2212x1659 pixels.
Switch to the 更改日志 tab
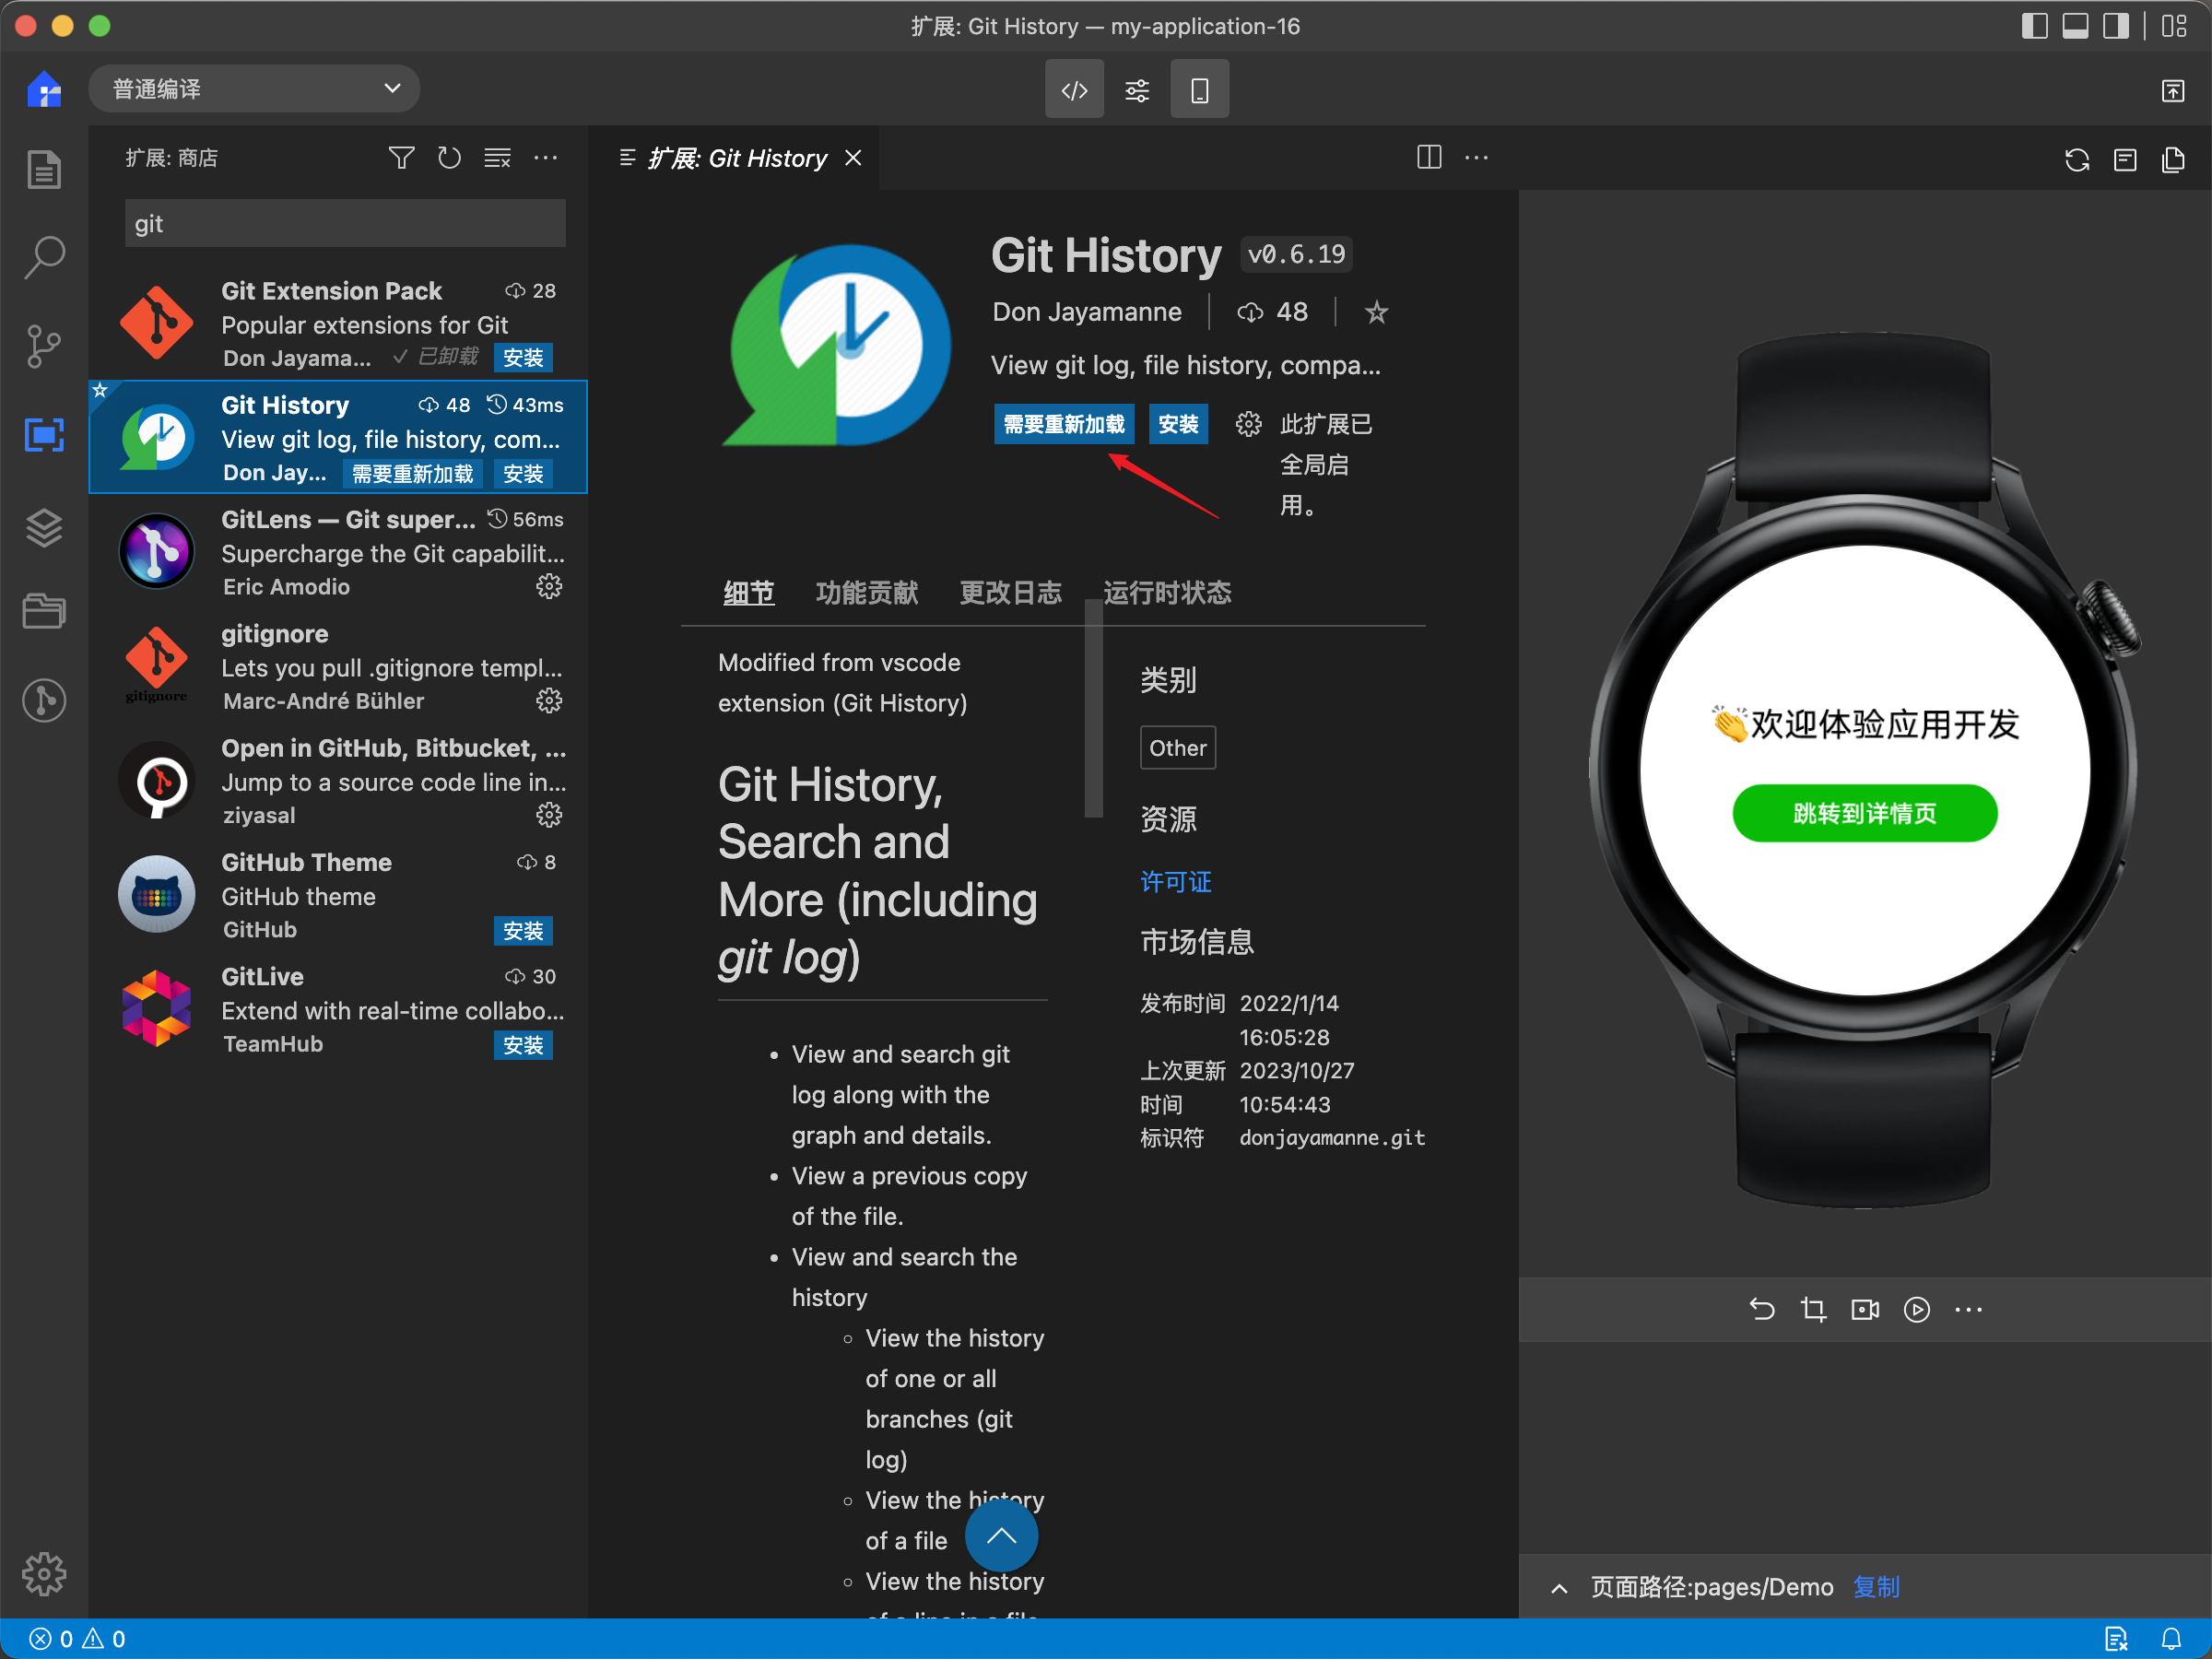[1010, 592]
